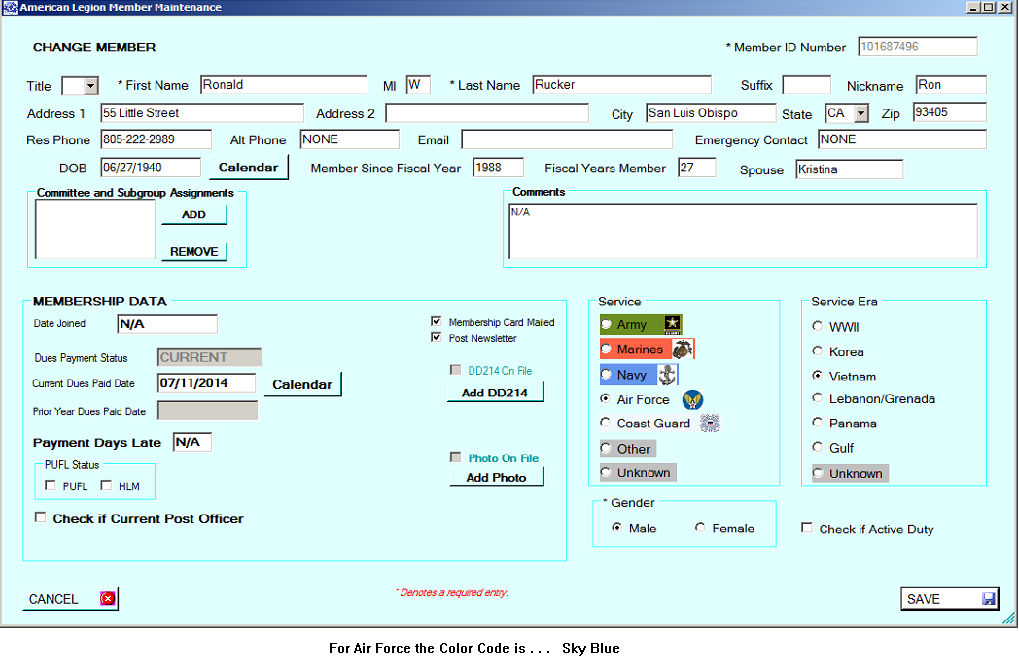Select Panama service era
The height and width of the screenshot is (670, 1019).
[818, 422]
